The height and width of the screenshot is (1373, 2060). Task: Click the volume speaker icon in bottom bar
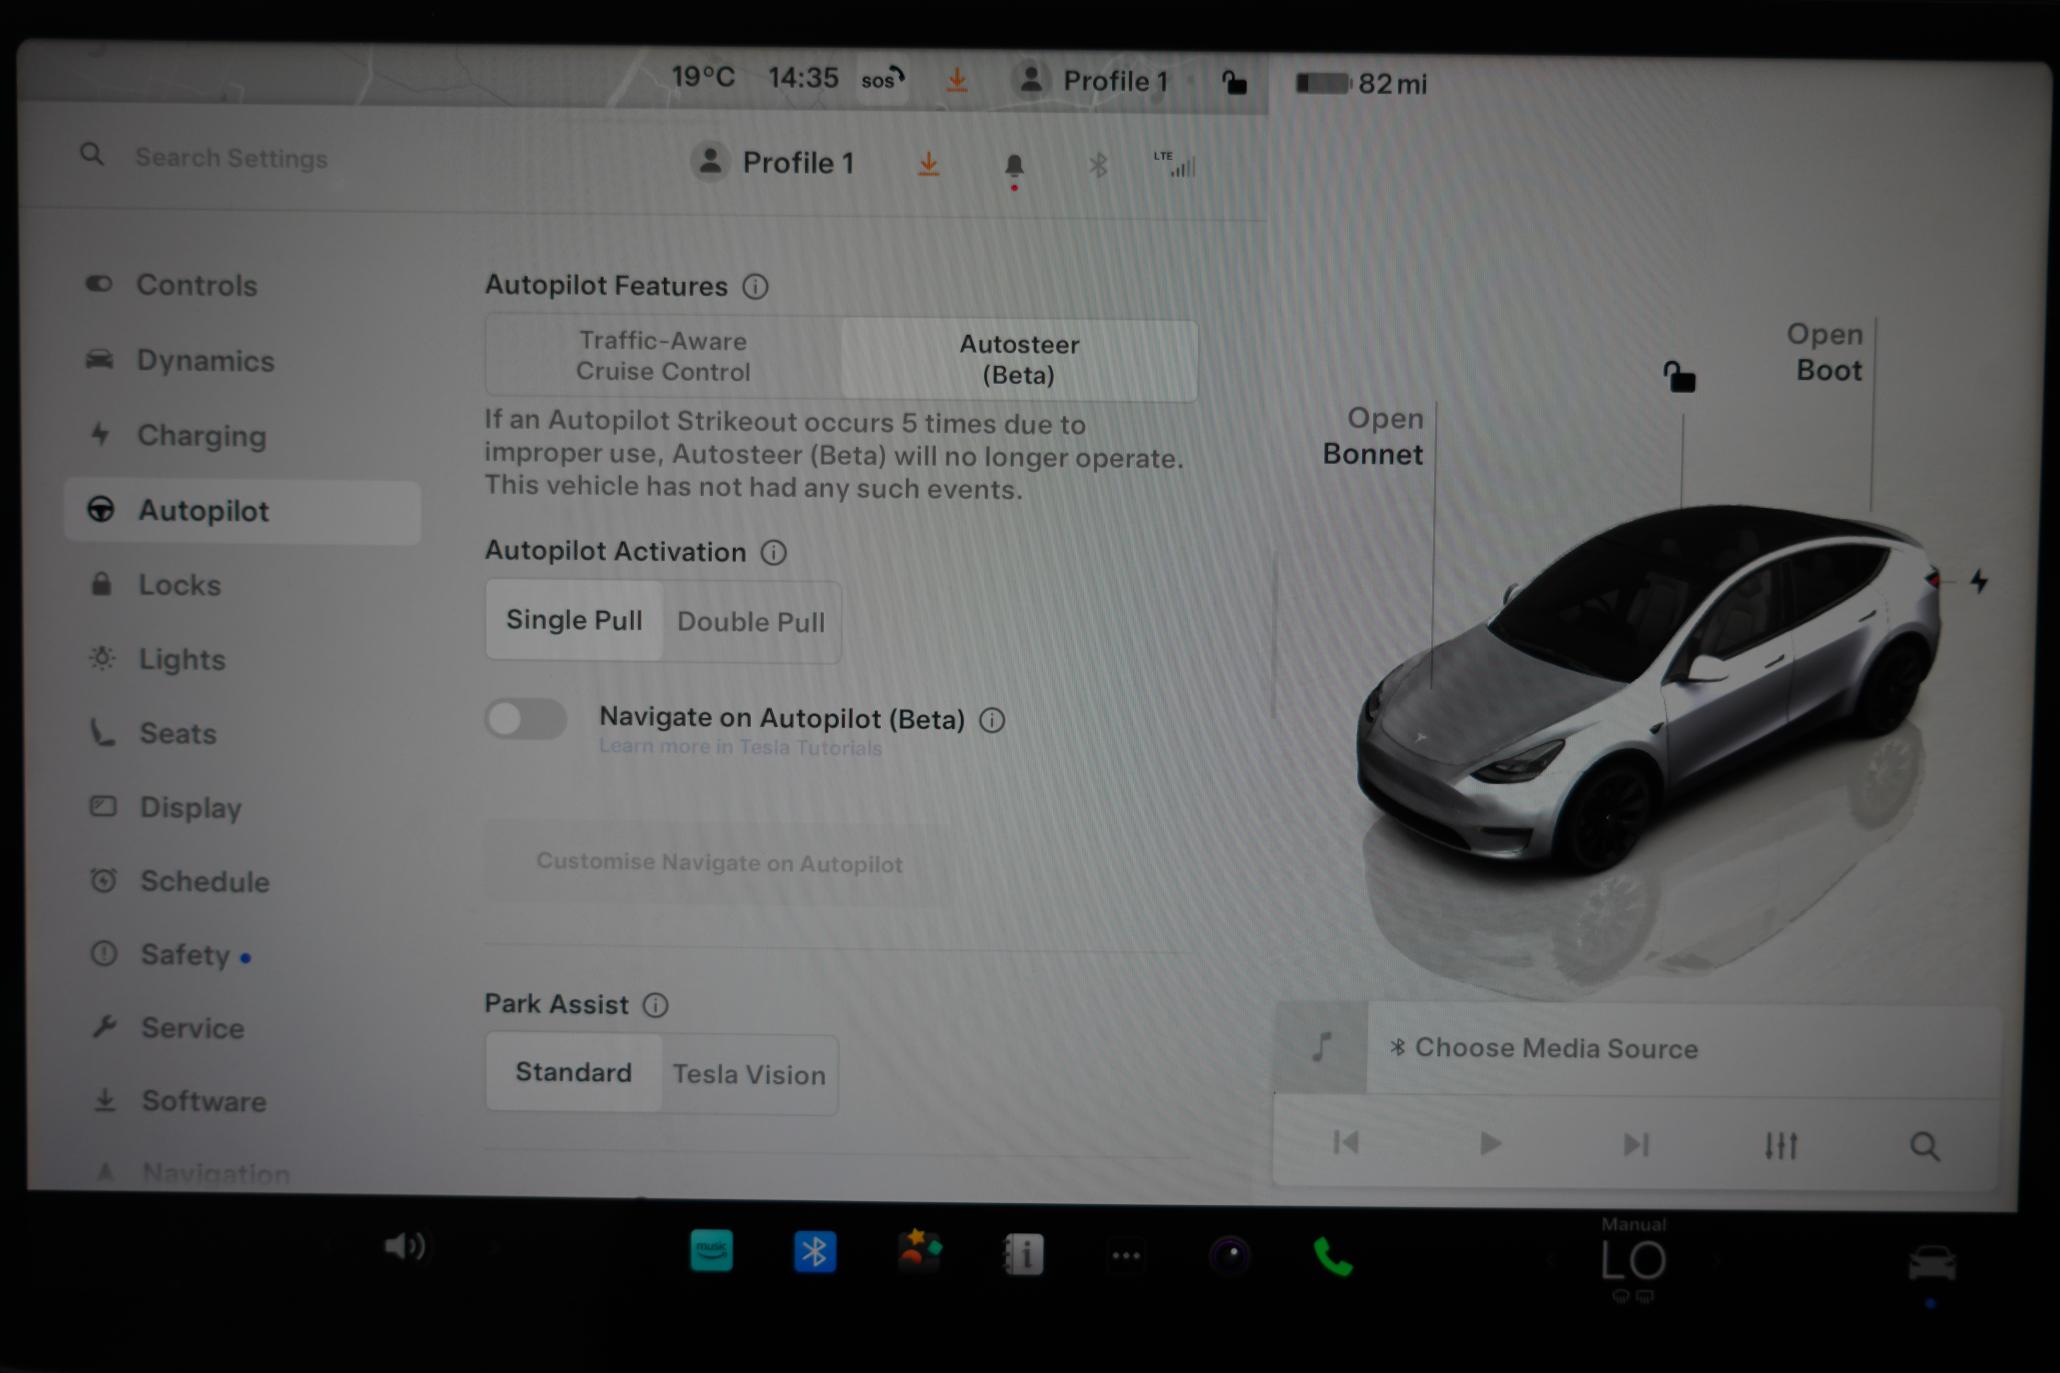[405, 1247]
